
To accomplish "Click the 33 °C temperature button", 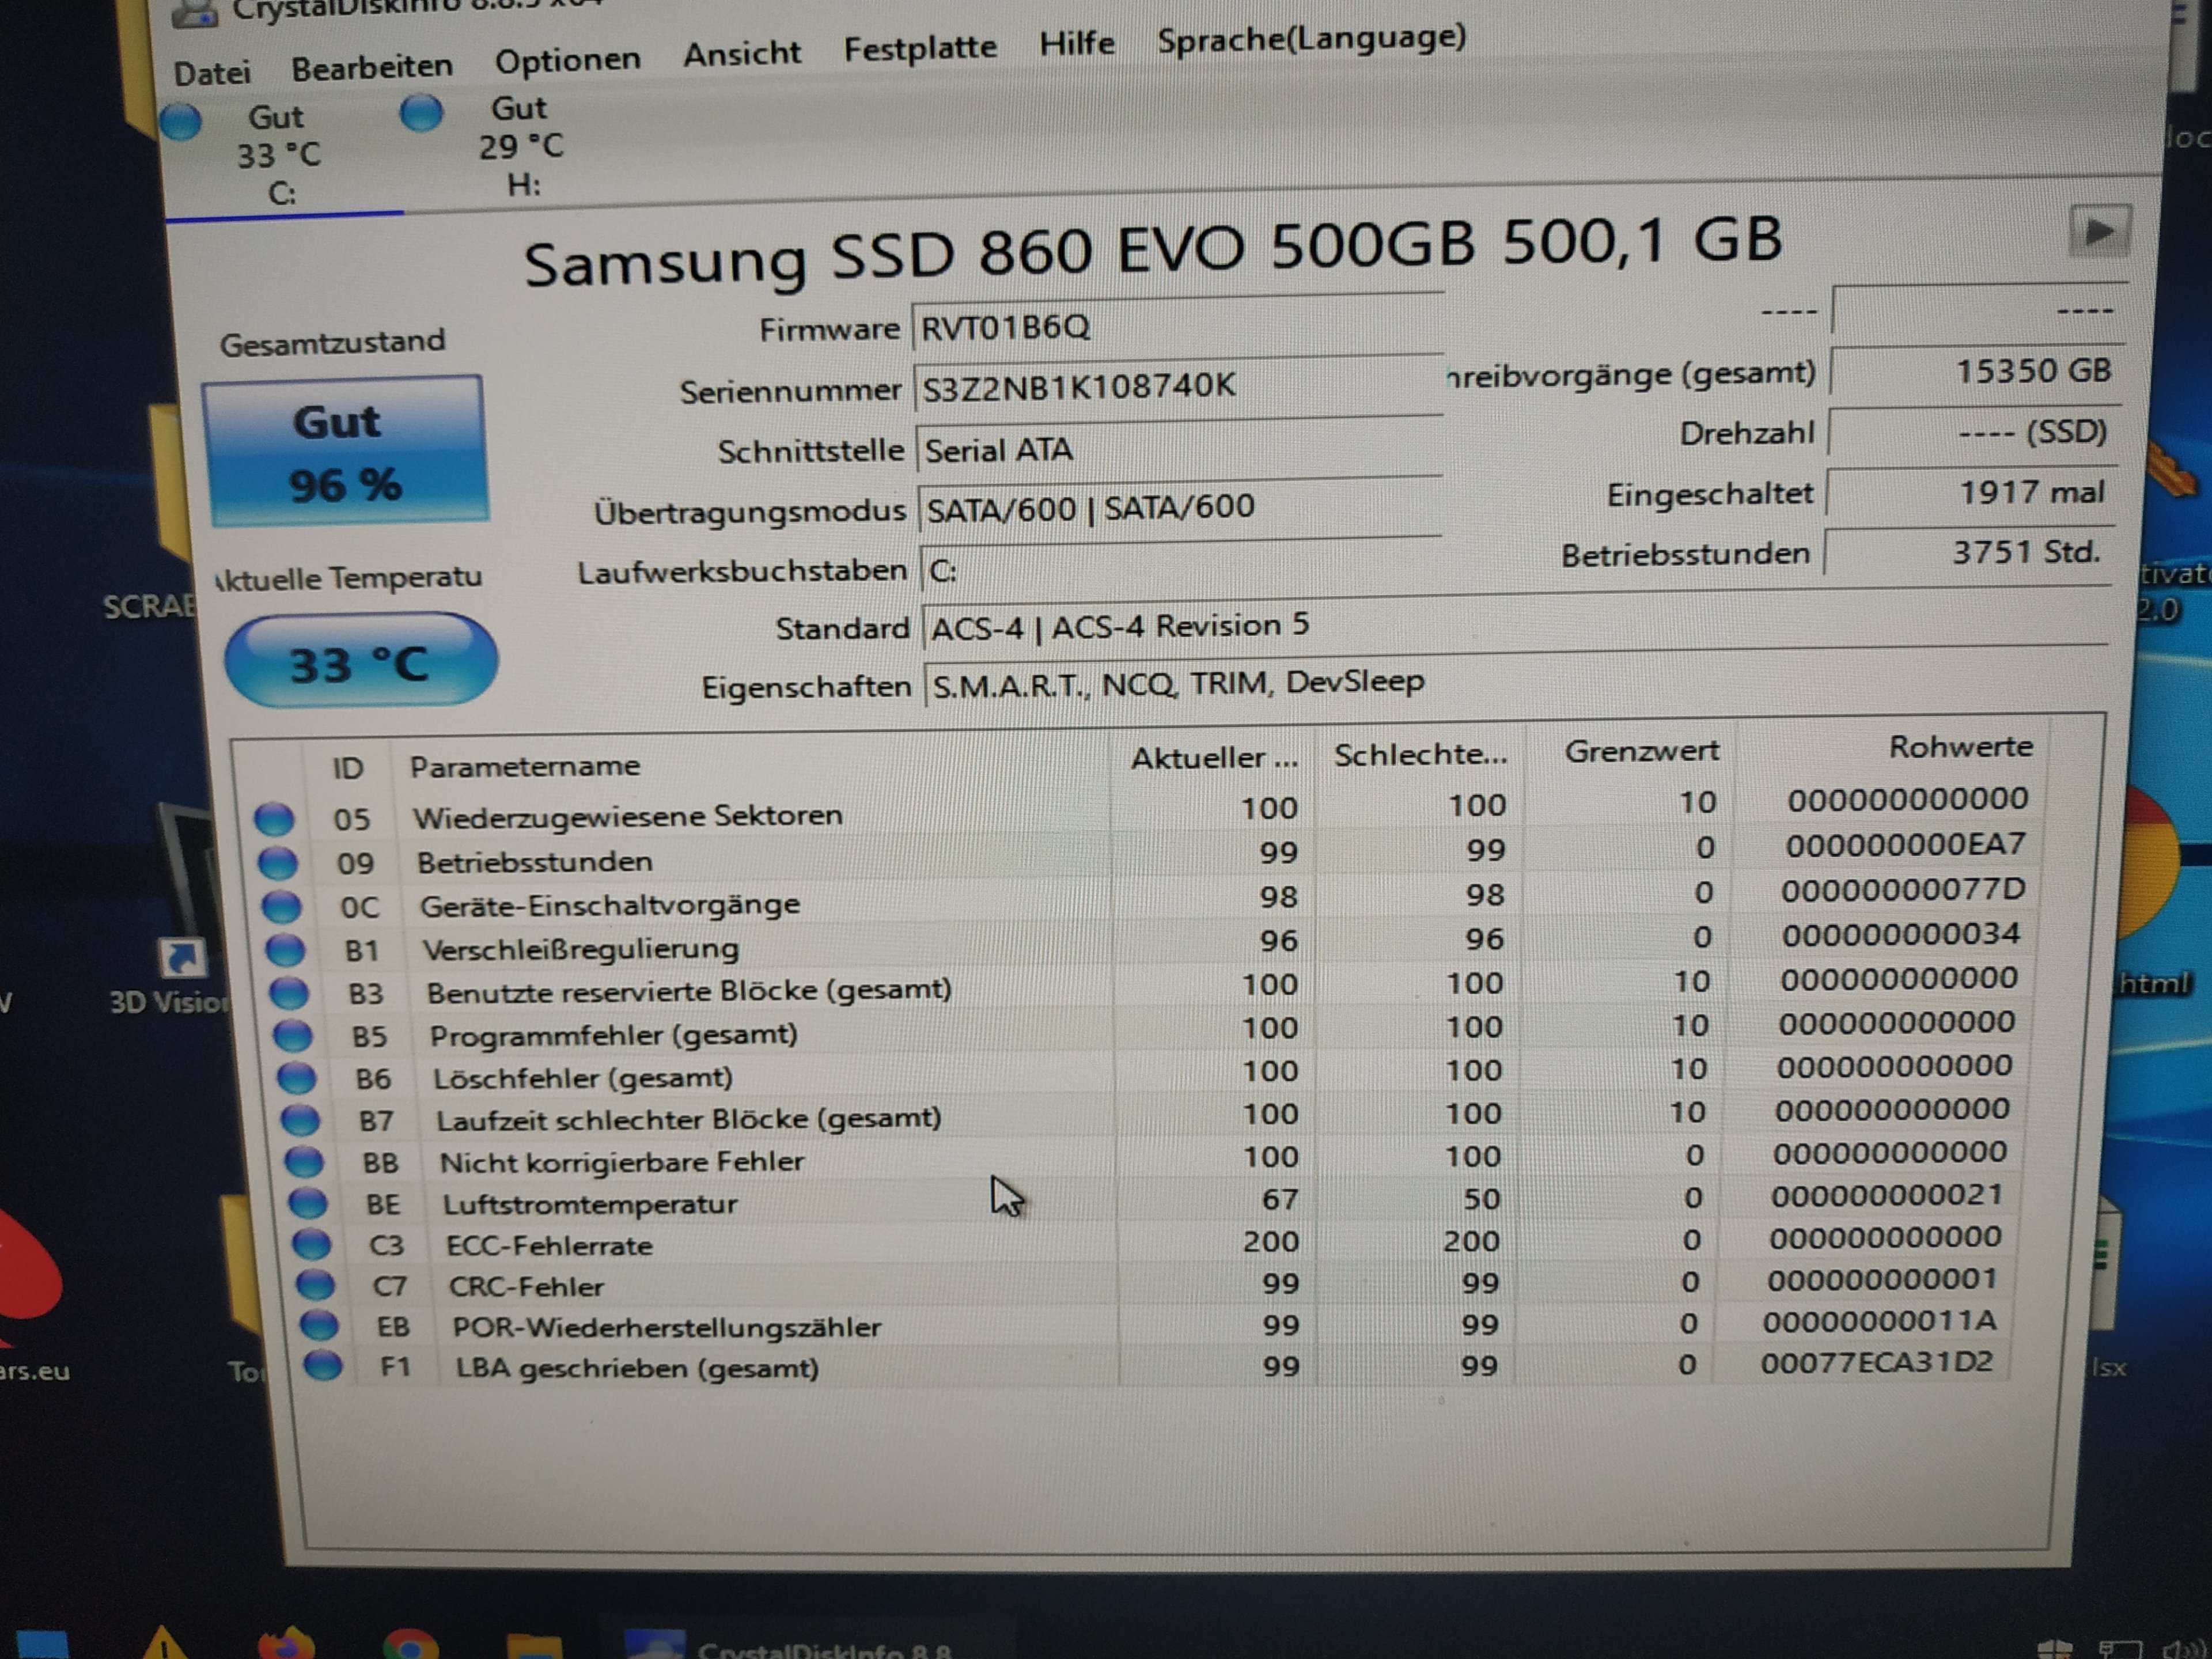I will pos(360,663).
